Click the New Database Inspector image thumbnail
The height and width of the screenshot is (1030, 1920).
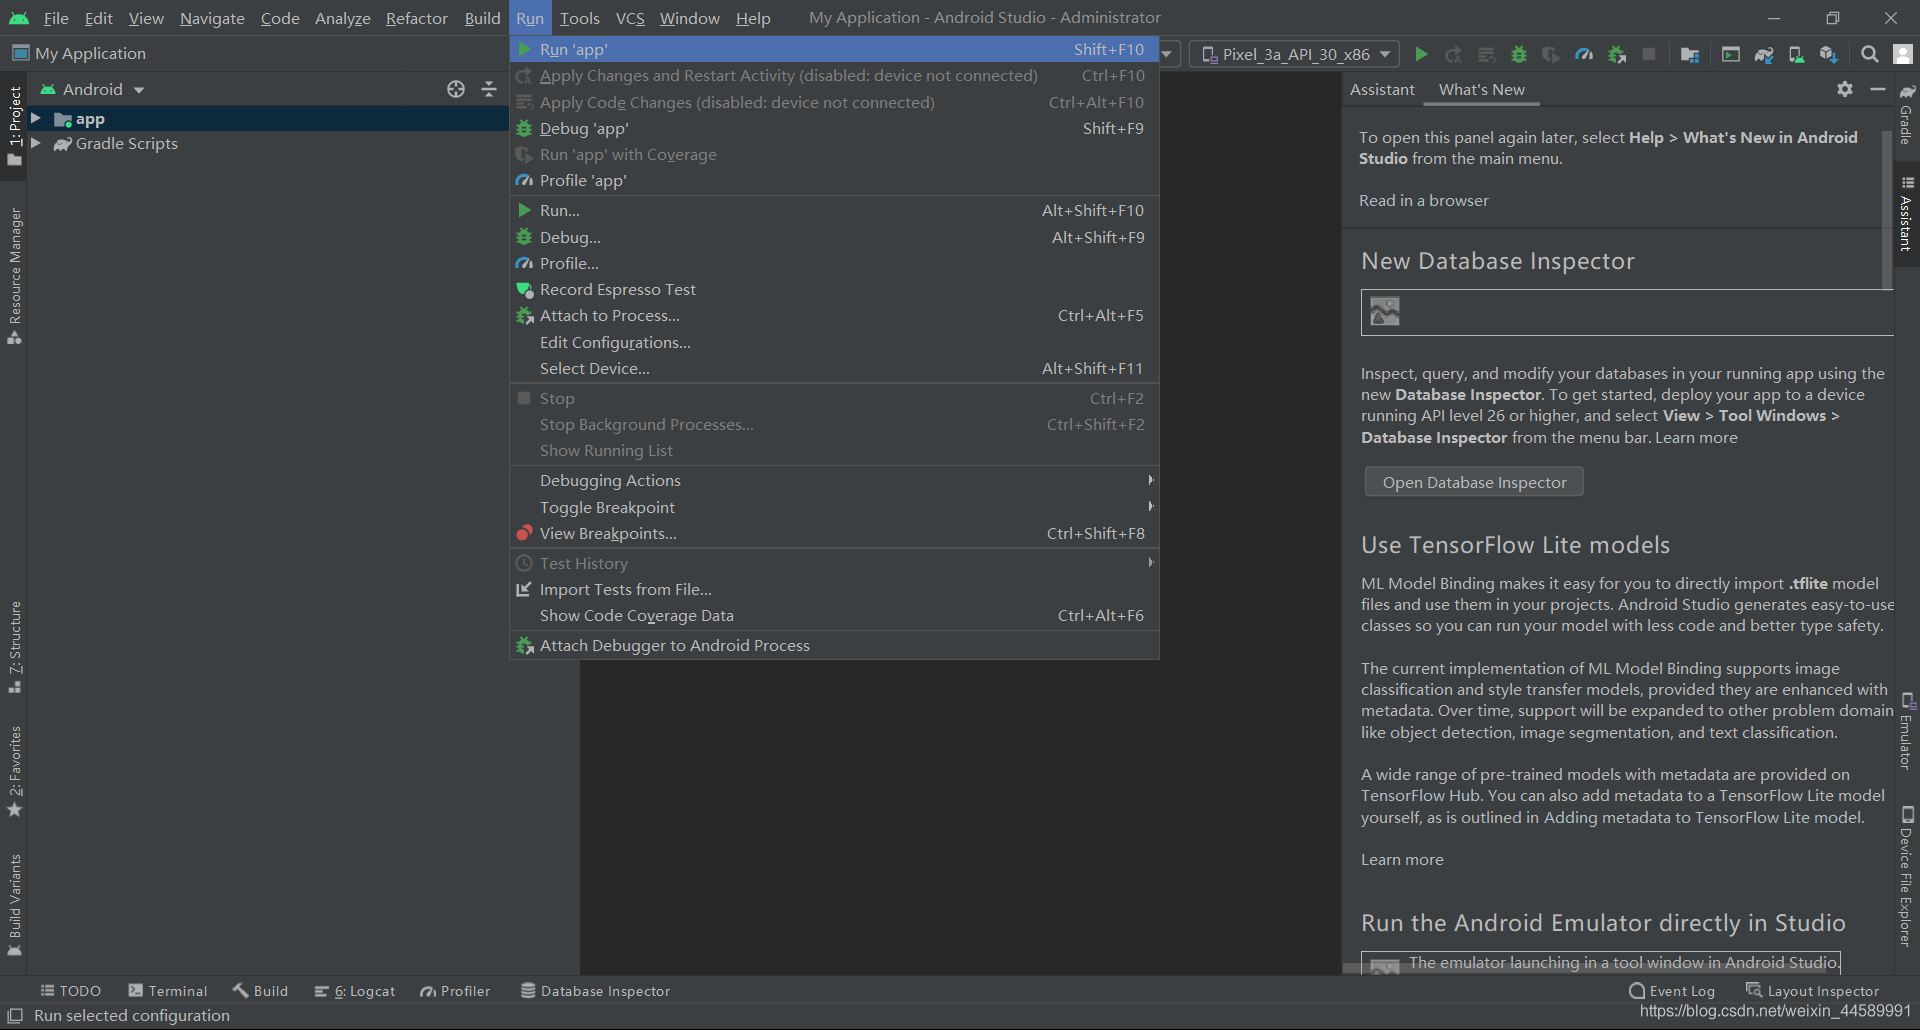click(1385, 311)
